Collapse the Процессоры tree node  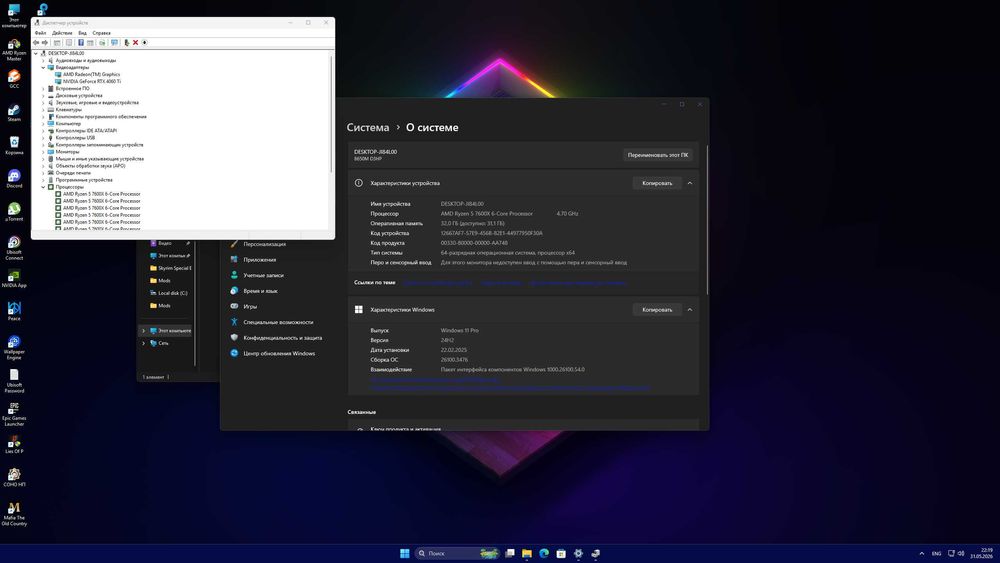[x=43, y=187]
